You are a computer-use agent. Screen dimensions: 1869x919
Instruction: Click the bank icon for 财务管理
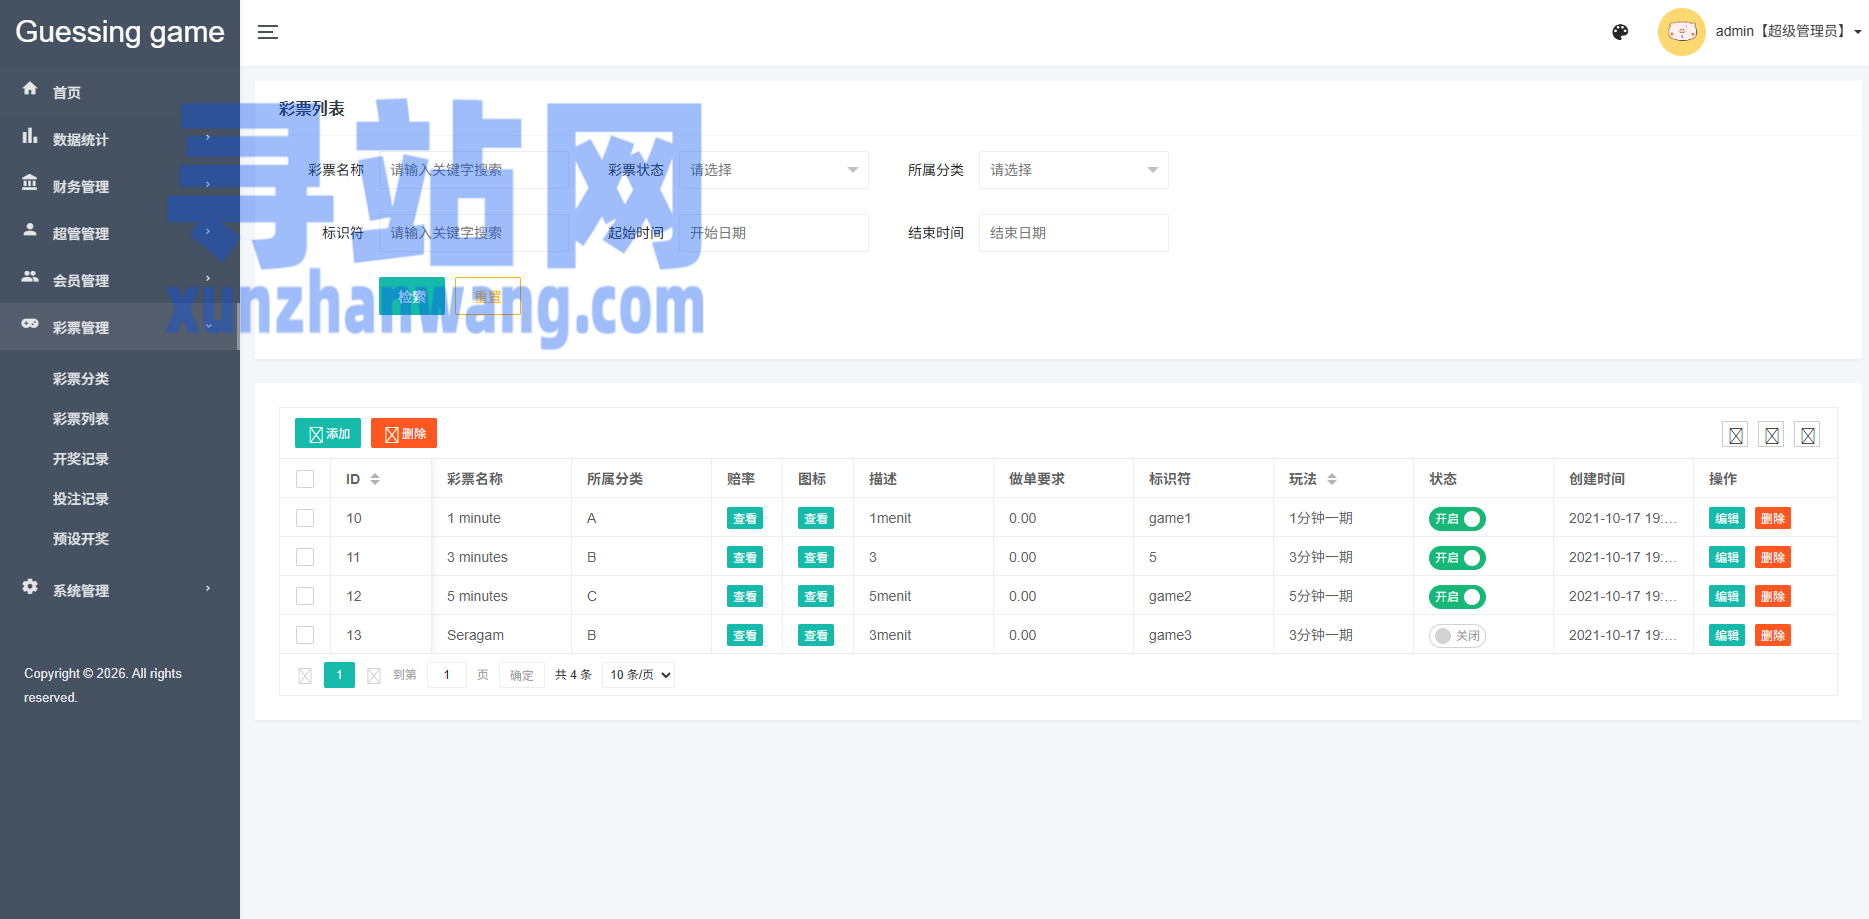[x=30, y=183]
